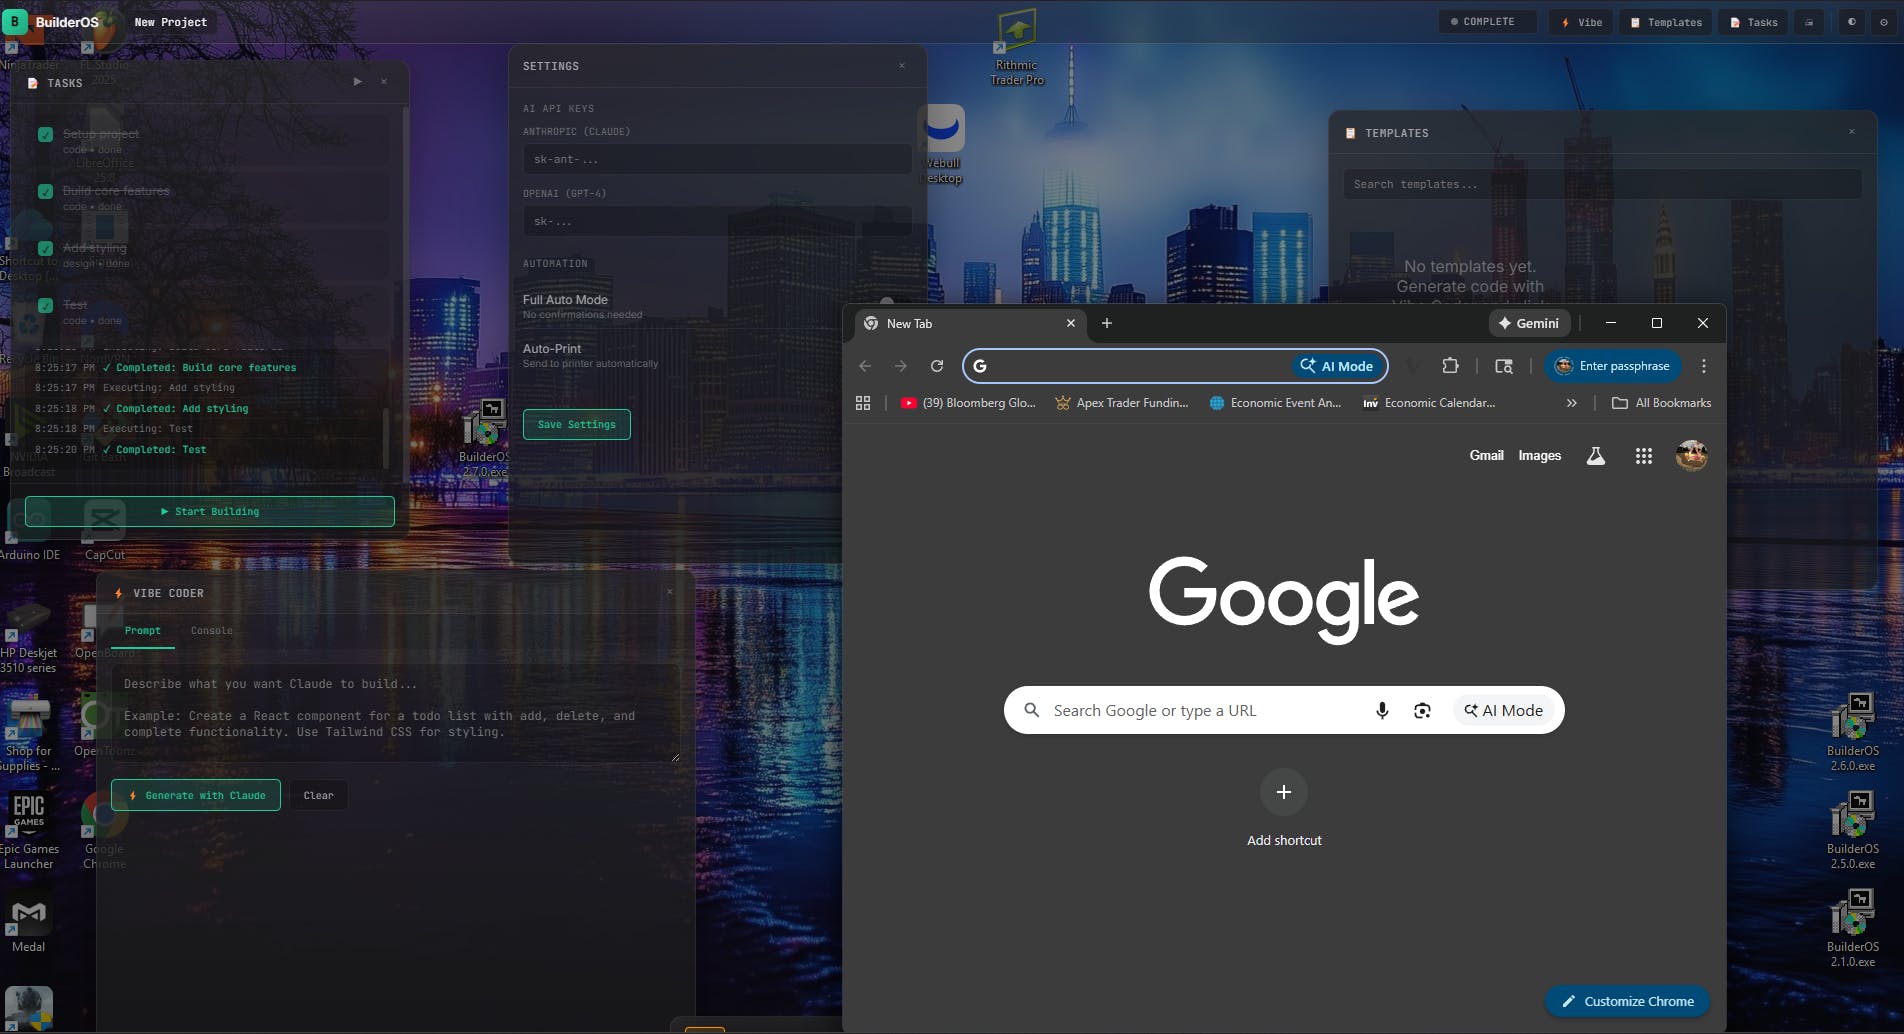
Task: Switch to the Console tab
Action: (211, 631)
